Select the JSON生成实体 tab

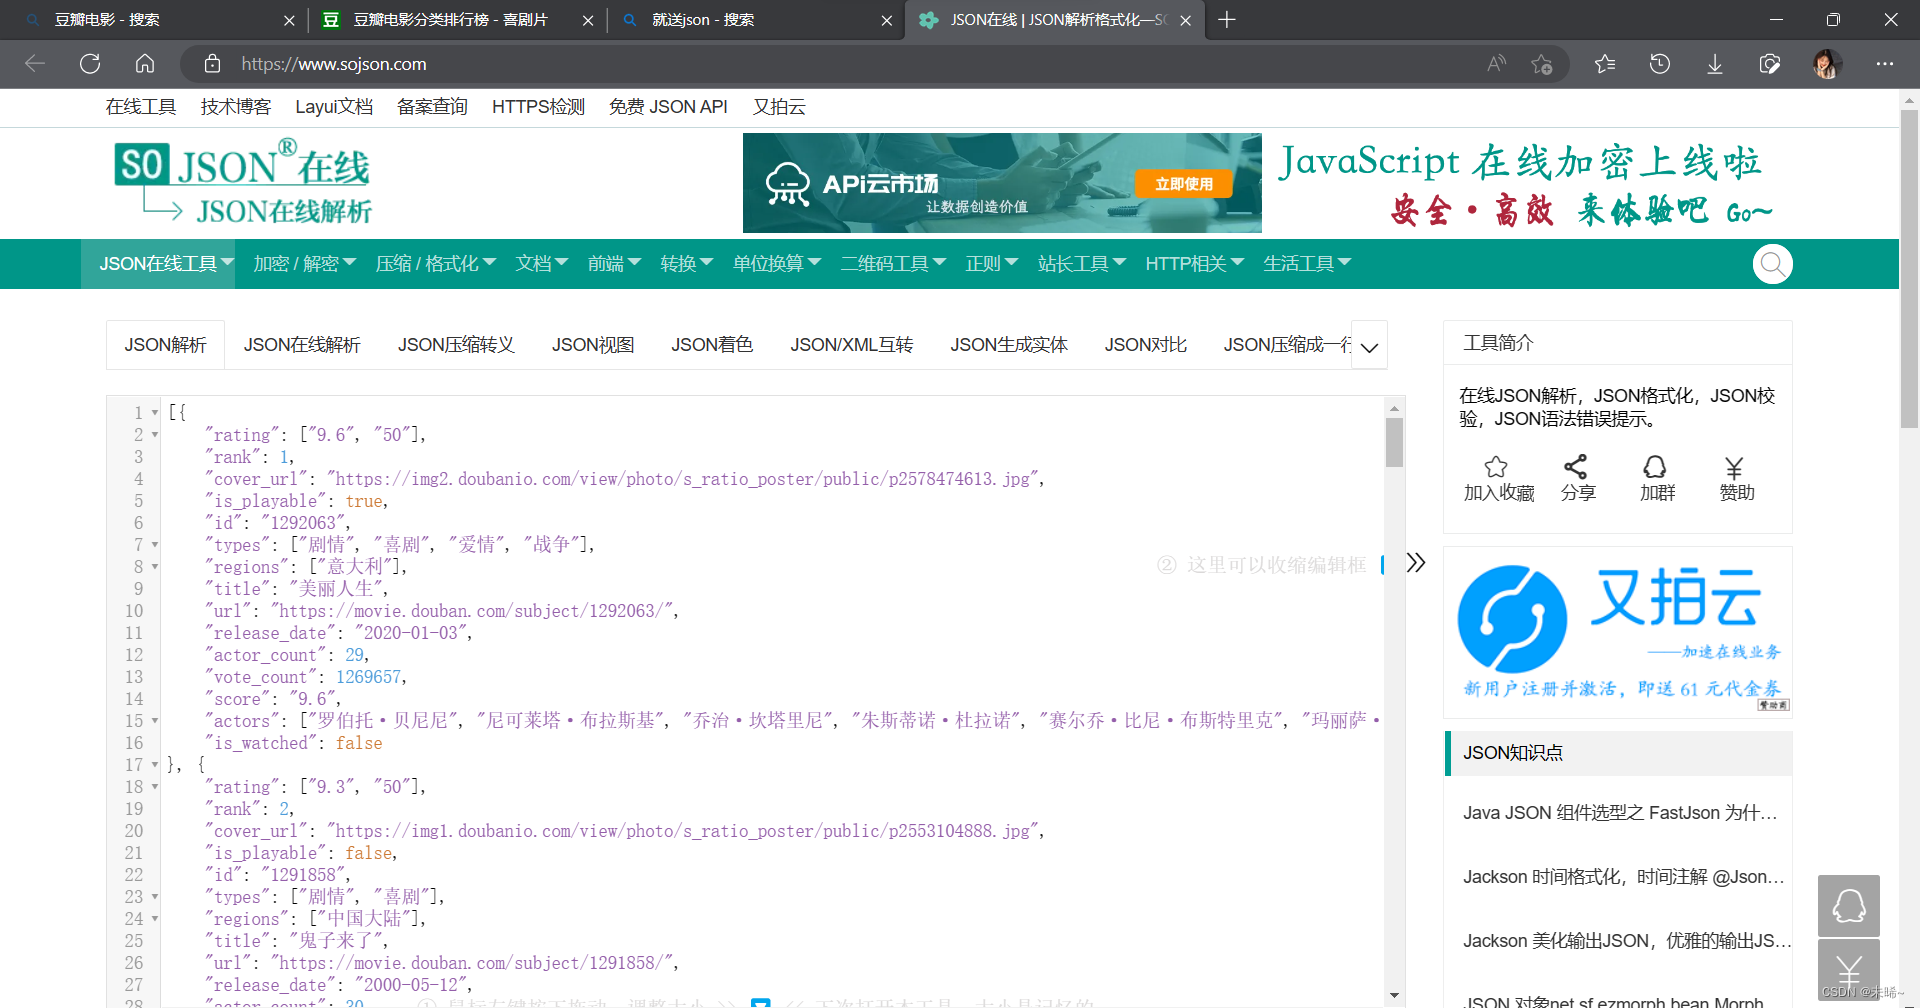coord(1009,345)
